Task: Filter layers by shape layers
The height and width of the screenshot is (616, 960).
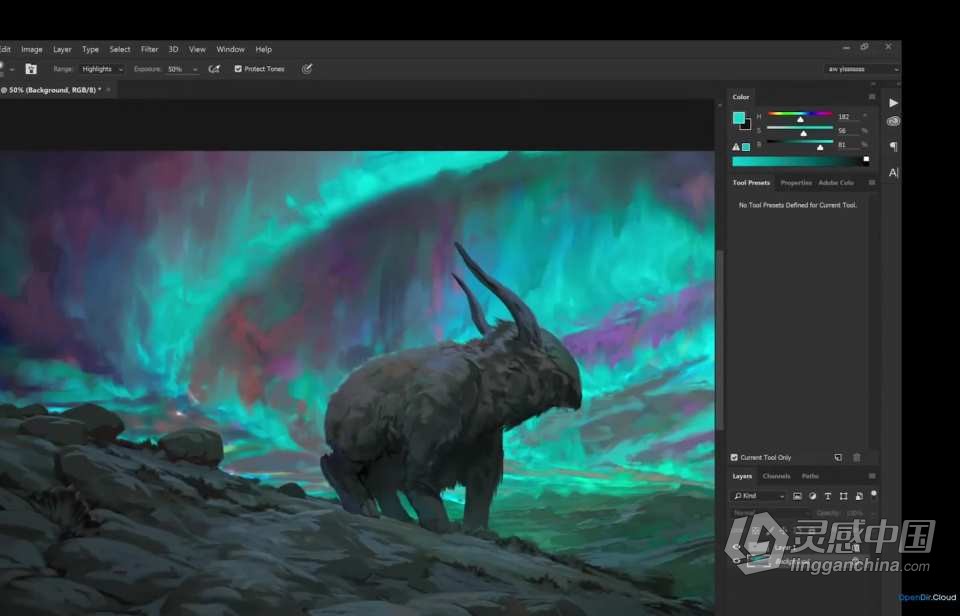Action: (x=844, y=496)
